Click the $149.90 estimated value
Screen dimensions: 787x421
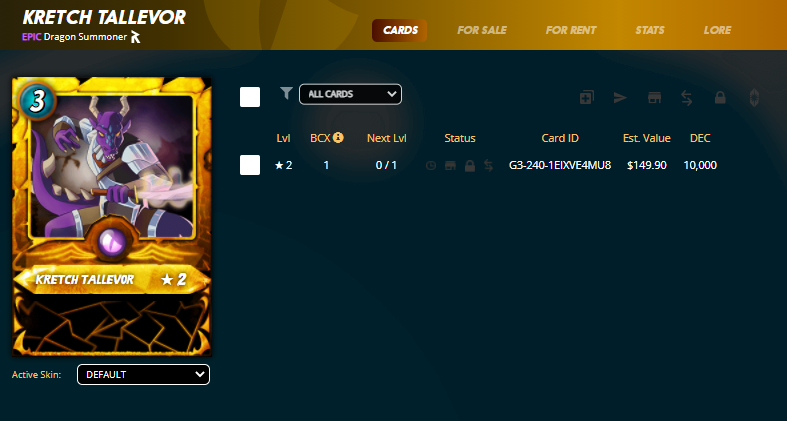(x=646, y=165)
